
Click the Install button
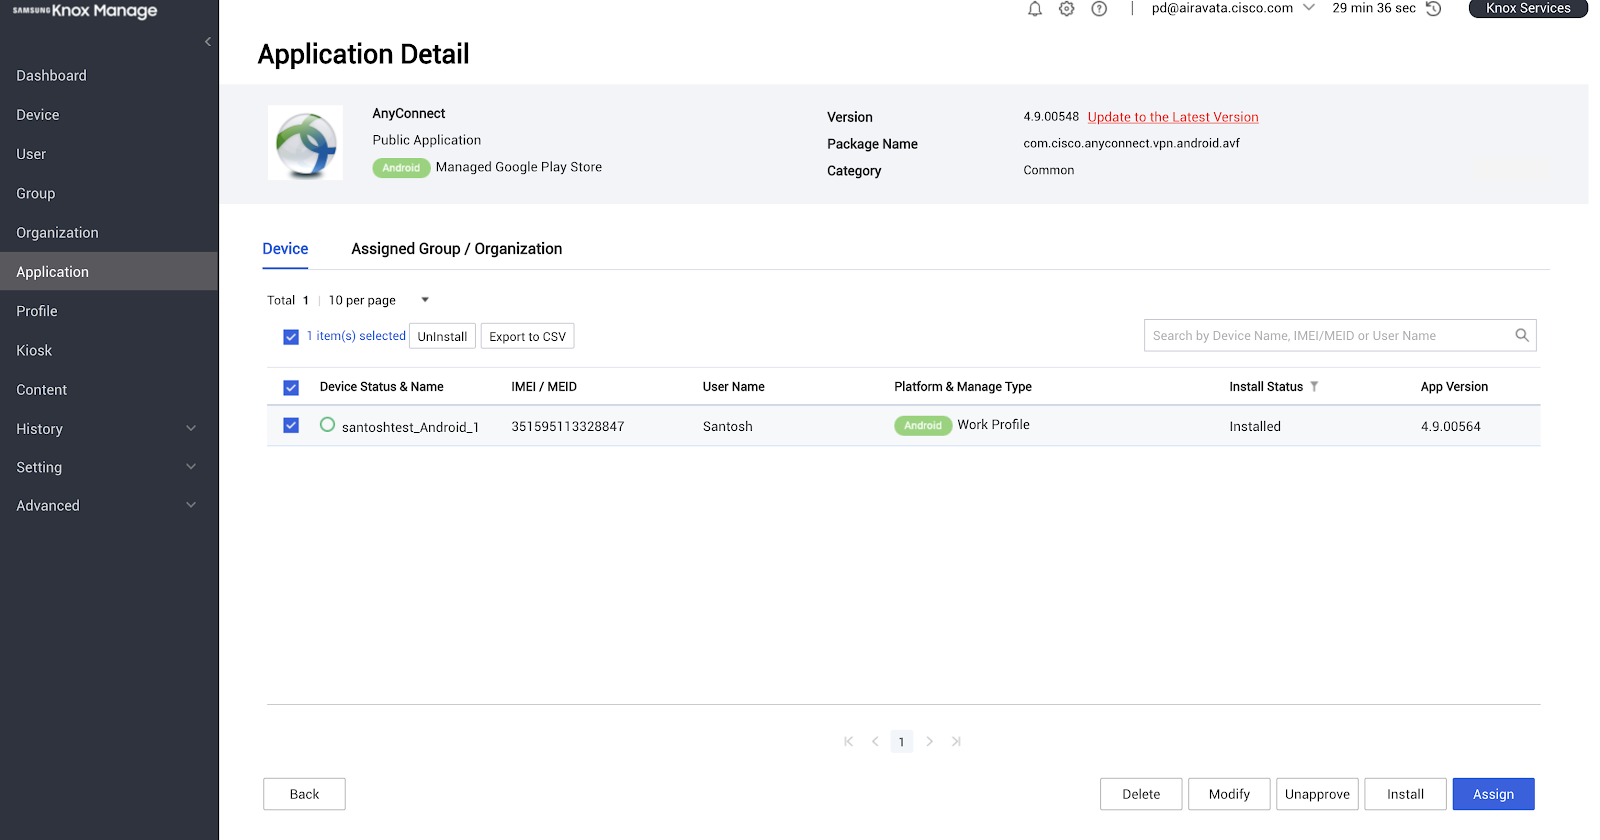tap(1405, 794)
